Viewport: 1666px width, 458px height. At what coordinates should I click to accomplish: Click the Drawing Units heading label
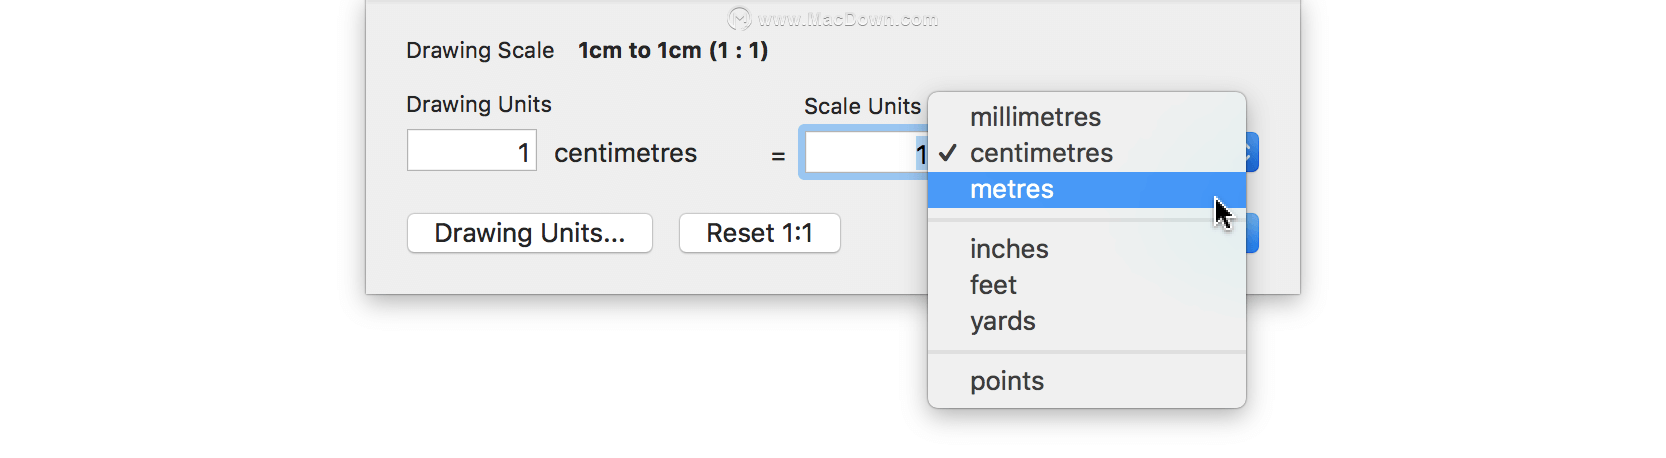479,104
